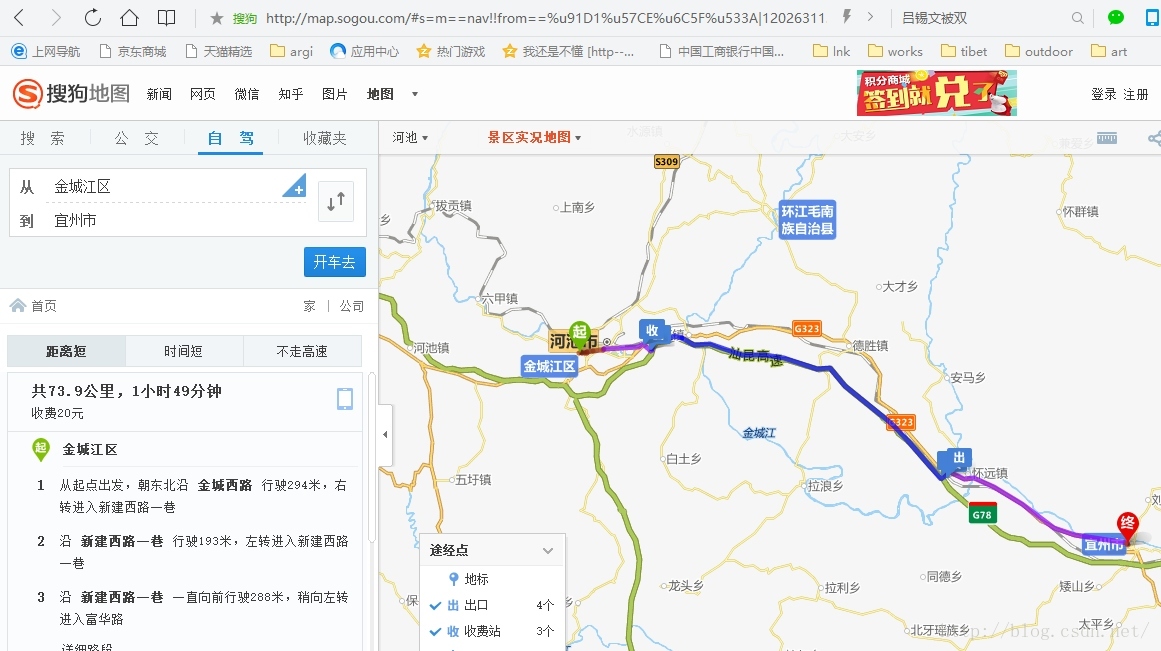
Task: Bookmark this page with the star icon
Action: (x=216, y=18)
